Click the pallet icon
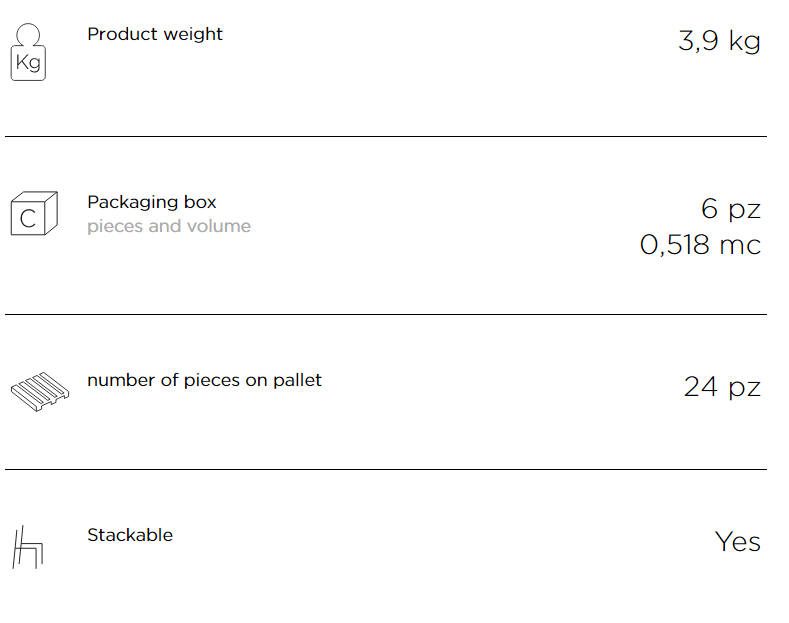The height and width of the screenshot is (623, 789). (40, 392)
